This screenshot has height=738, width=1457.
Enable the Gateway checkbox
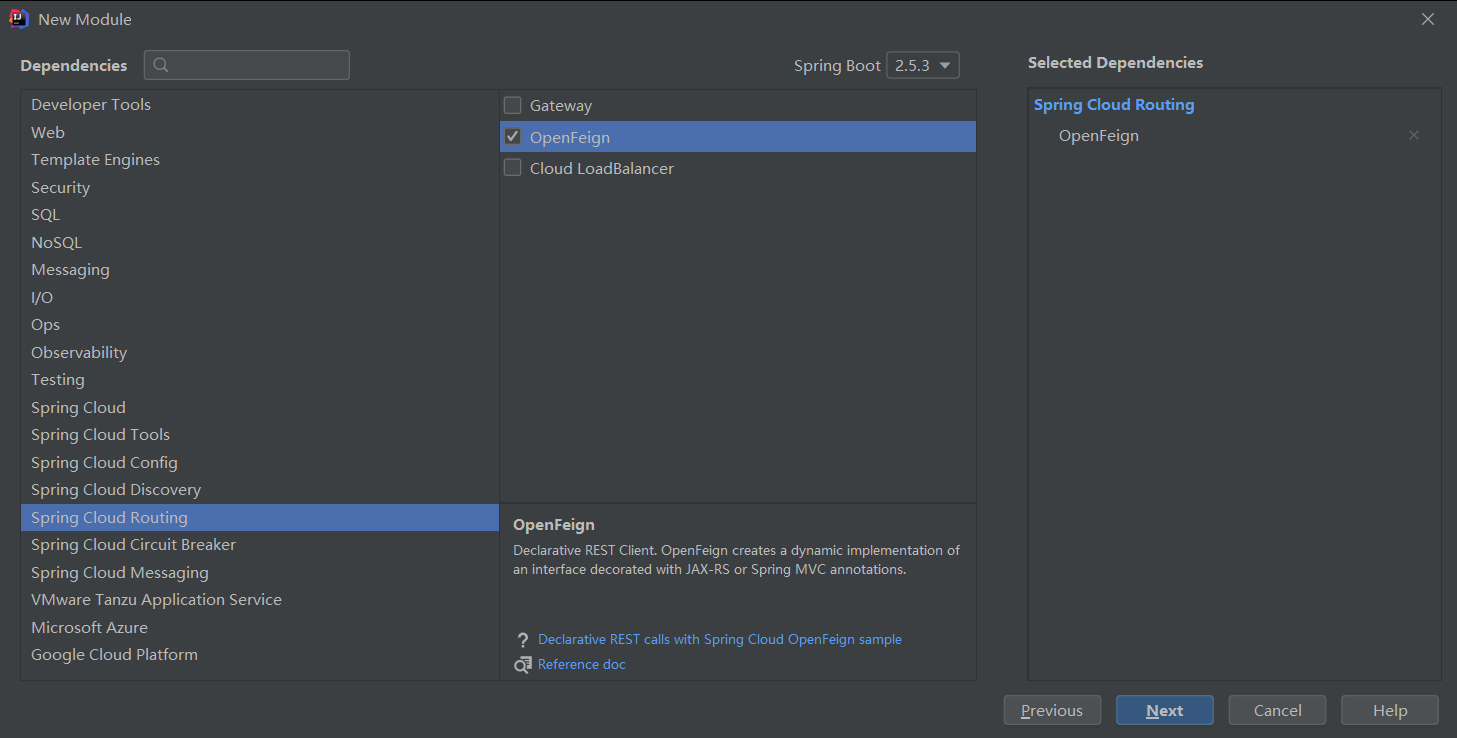pos(512,105)
